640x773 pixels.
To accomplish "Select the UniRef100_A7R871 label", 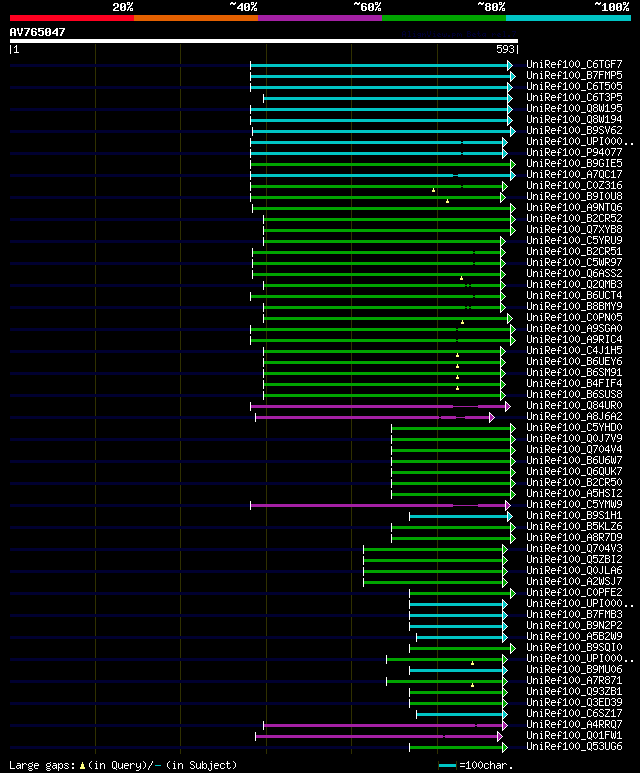I will pos(574,681).
